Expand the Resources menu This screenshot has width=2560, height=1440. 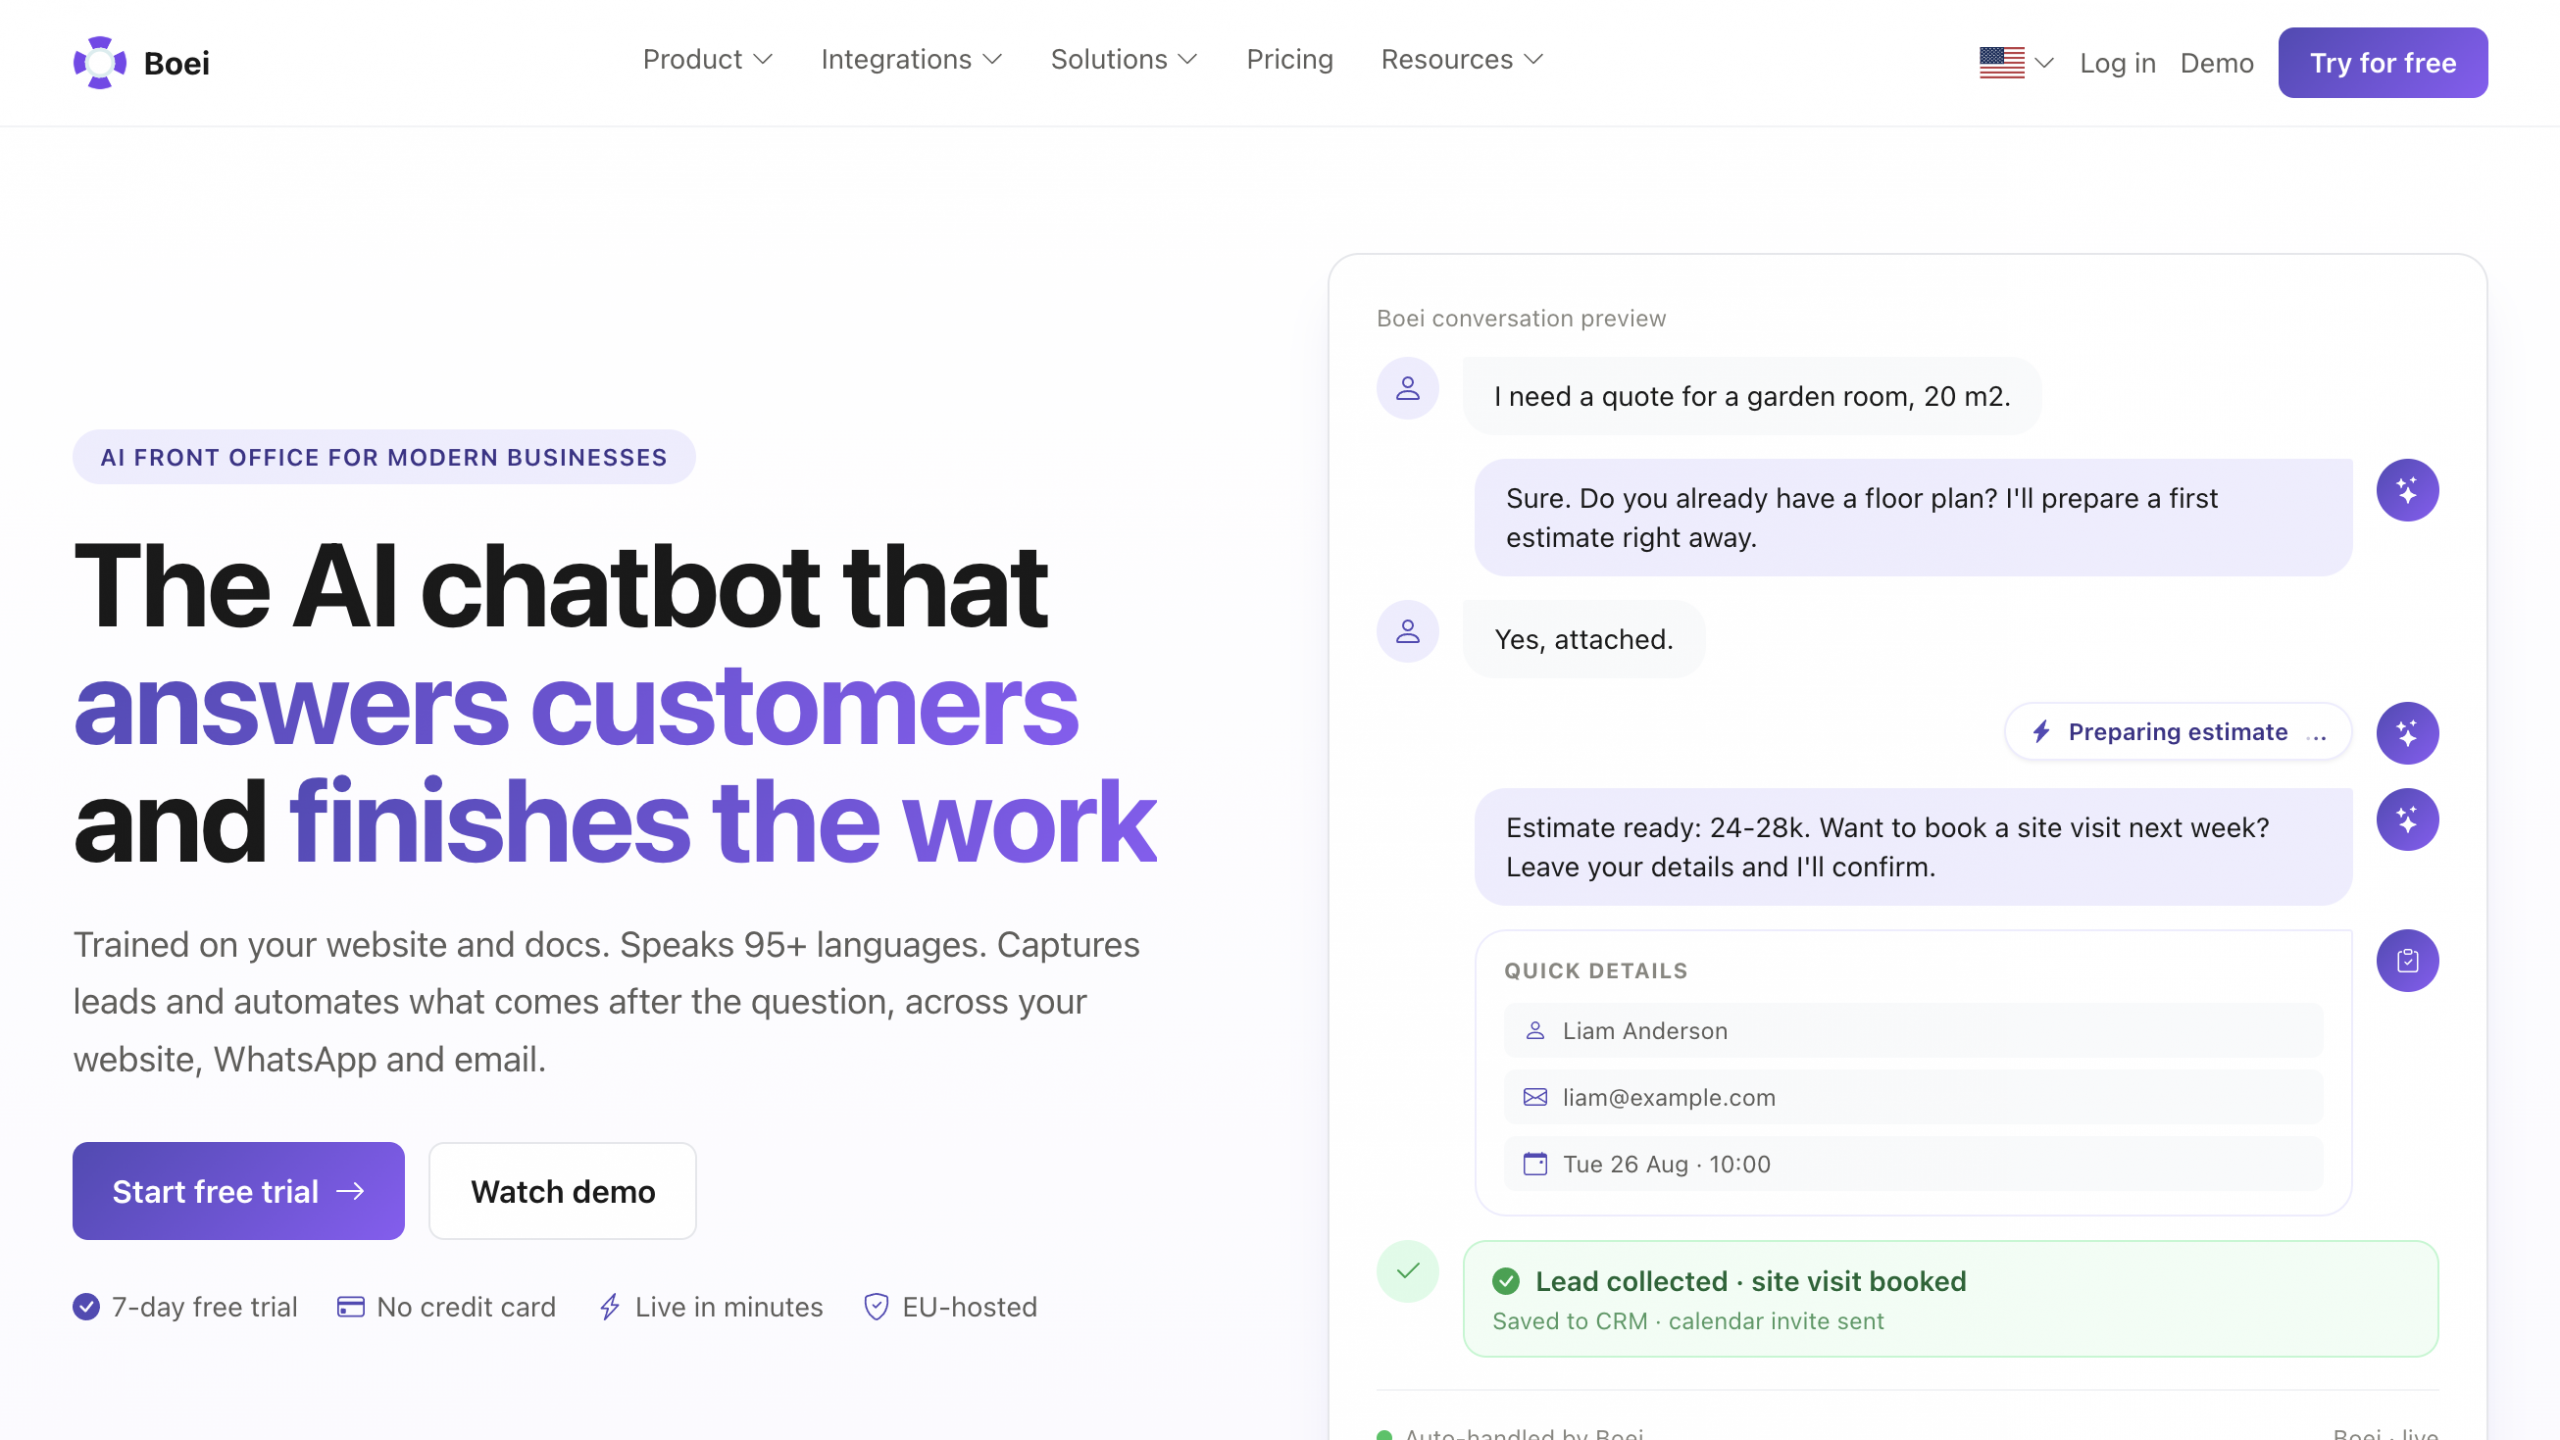tap(1462, 60)
